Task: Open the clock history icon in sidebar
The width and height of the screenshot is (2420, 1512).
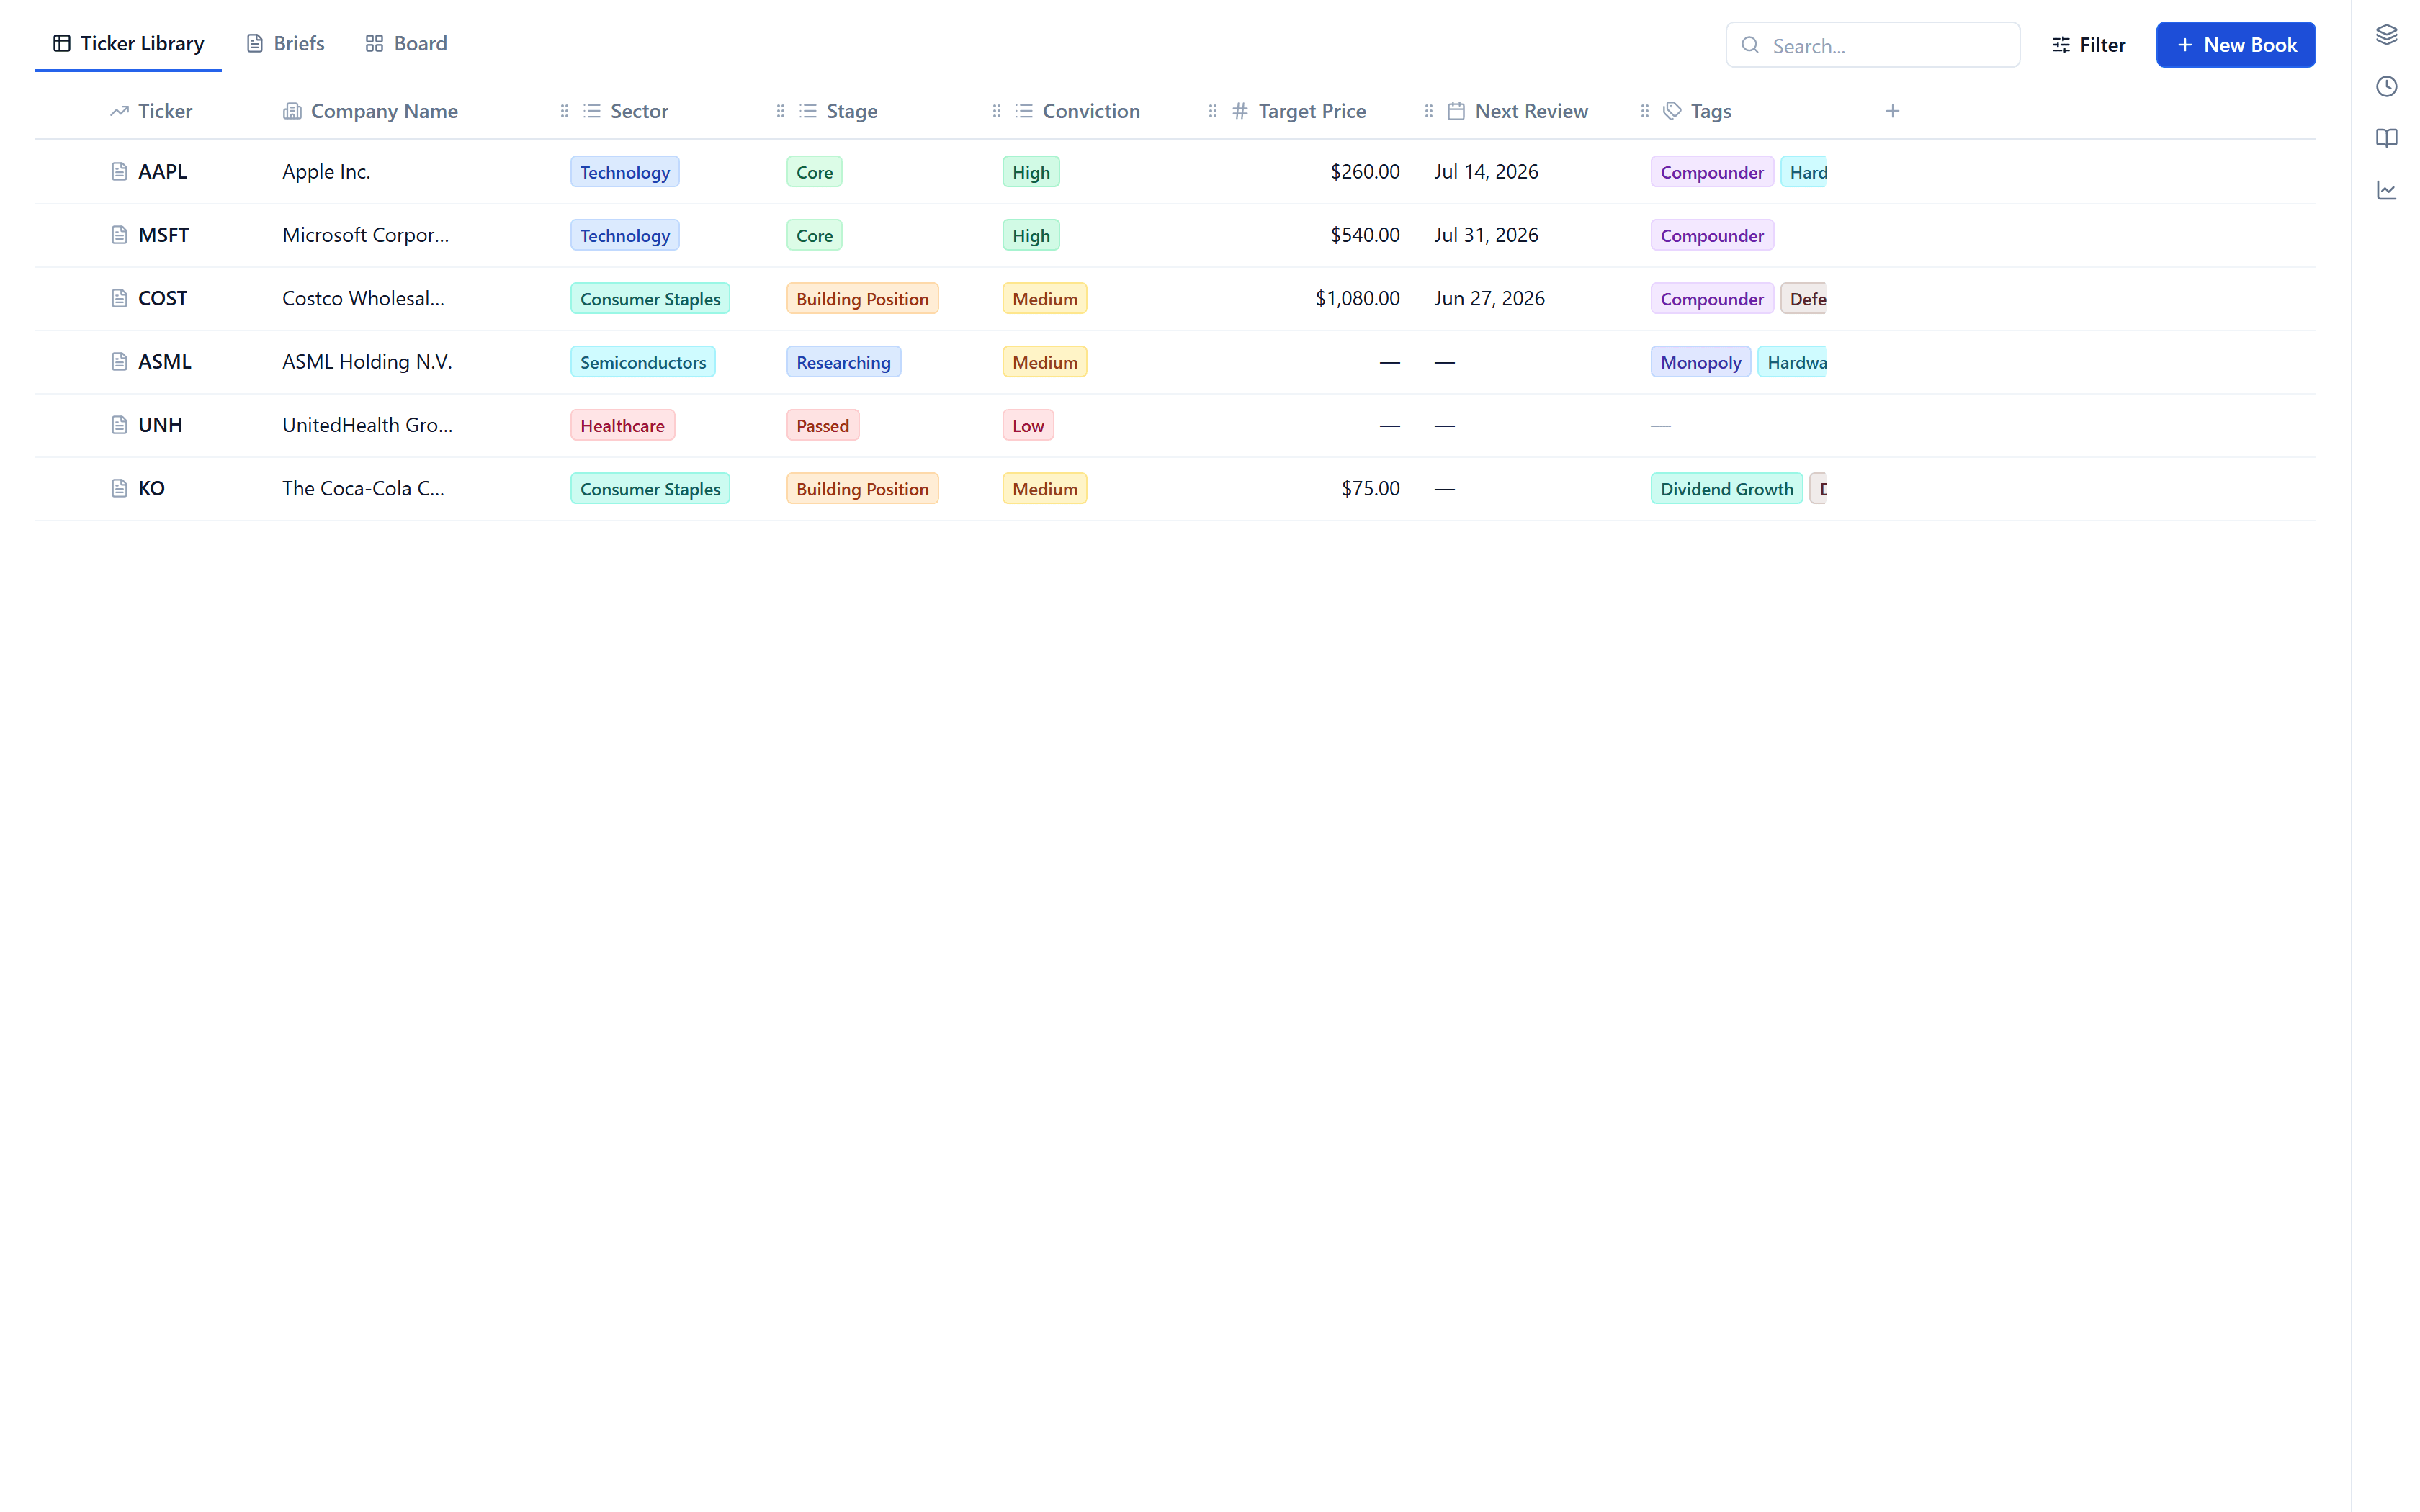Action: [2386, 86]
